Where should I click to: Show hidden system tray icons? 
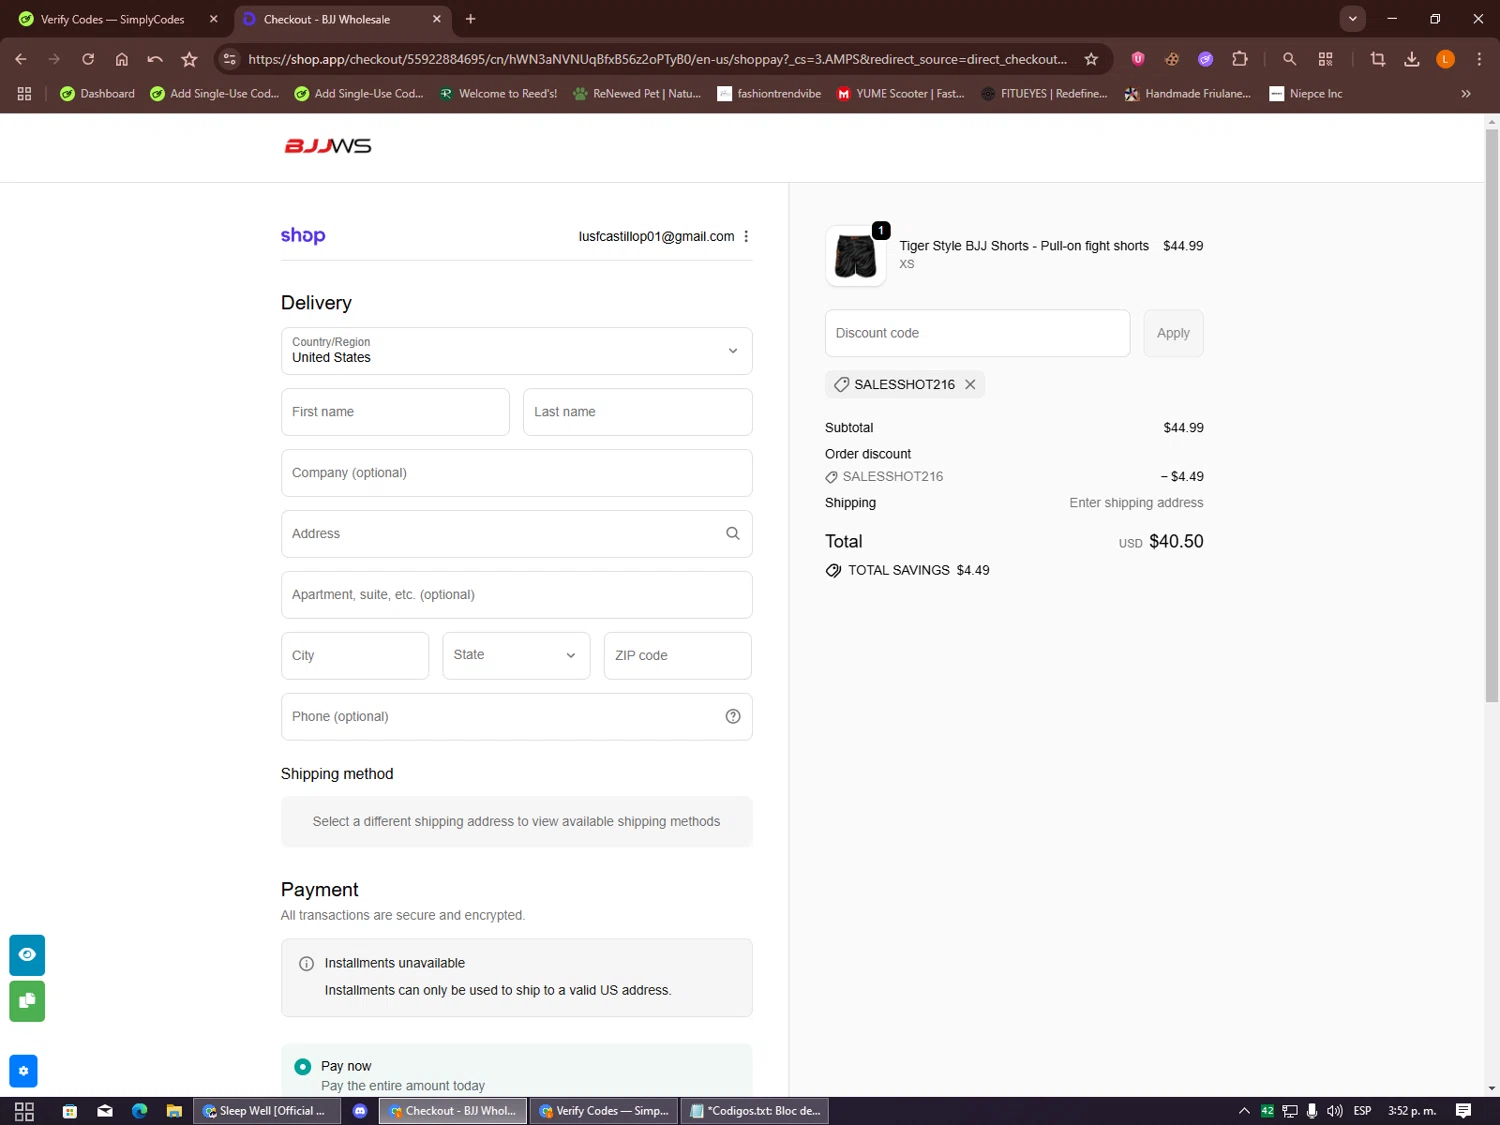coord(1244,1111)
